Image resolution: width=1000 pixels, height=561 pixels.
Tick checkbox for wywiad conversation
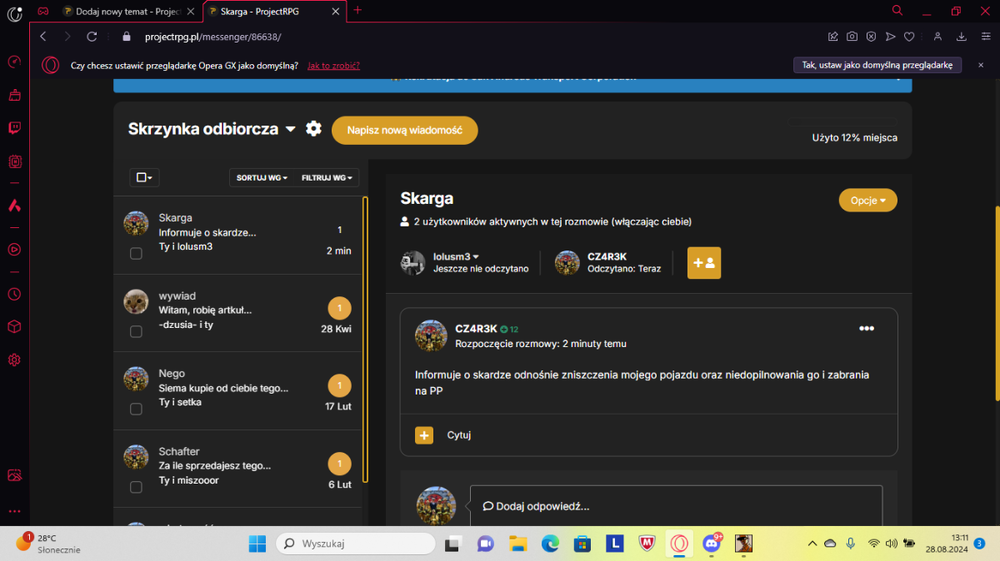point(136,332)
